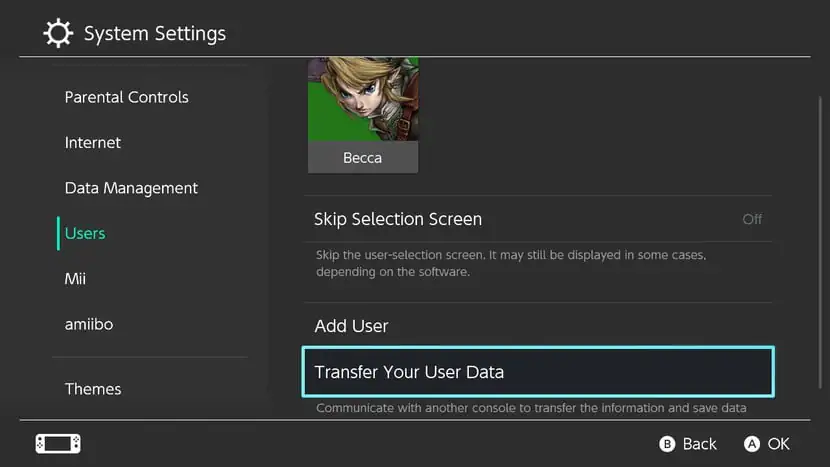Open Parental Controls in the sidebar
This screenshot has width=830, height=467.
(126, 97)
